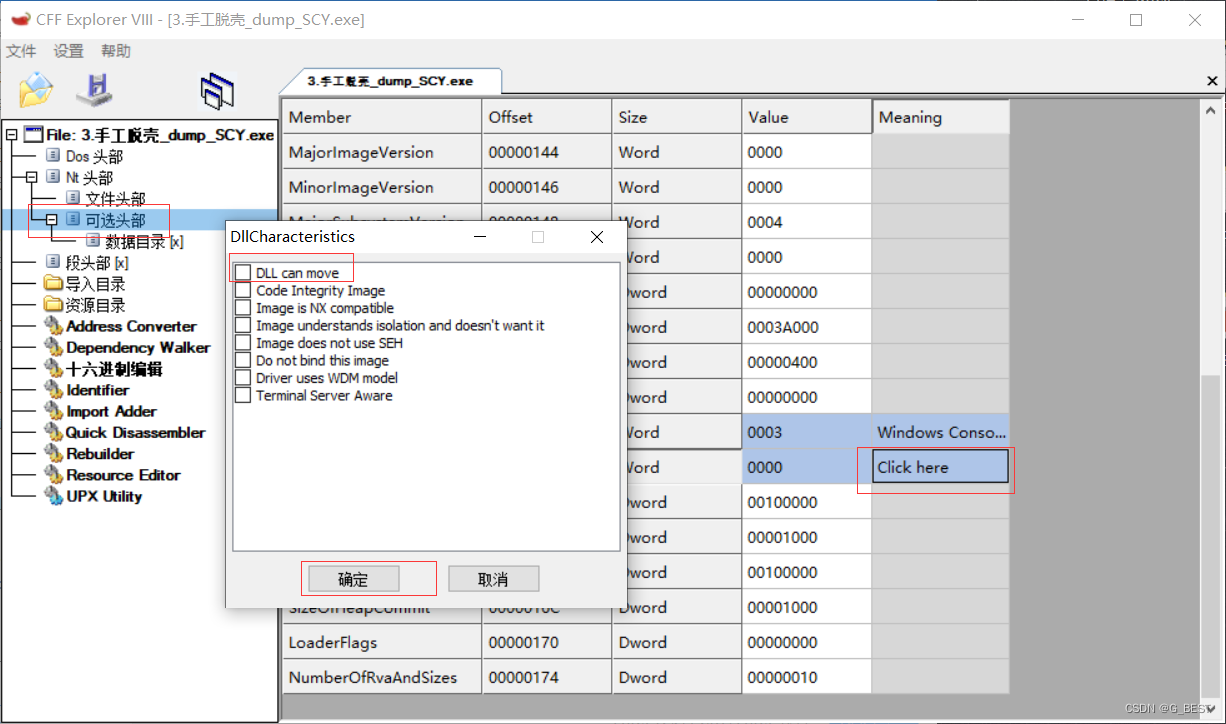Collapse the Nt 头部 tree node
The height and width of the screenshot is (724, 1226).
click(31, 177)
